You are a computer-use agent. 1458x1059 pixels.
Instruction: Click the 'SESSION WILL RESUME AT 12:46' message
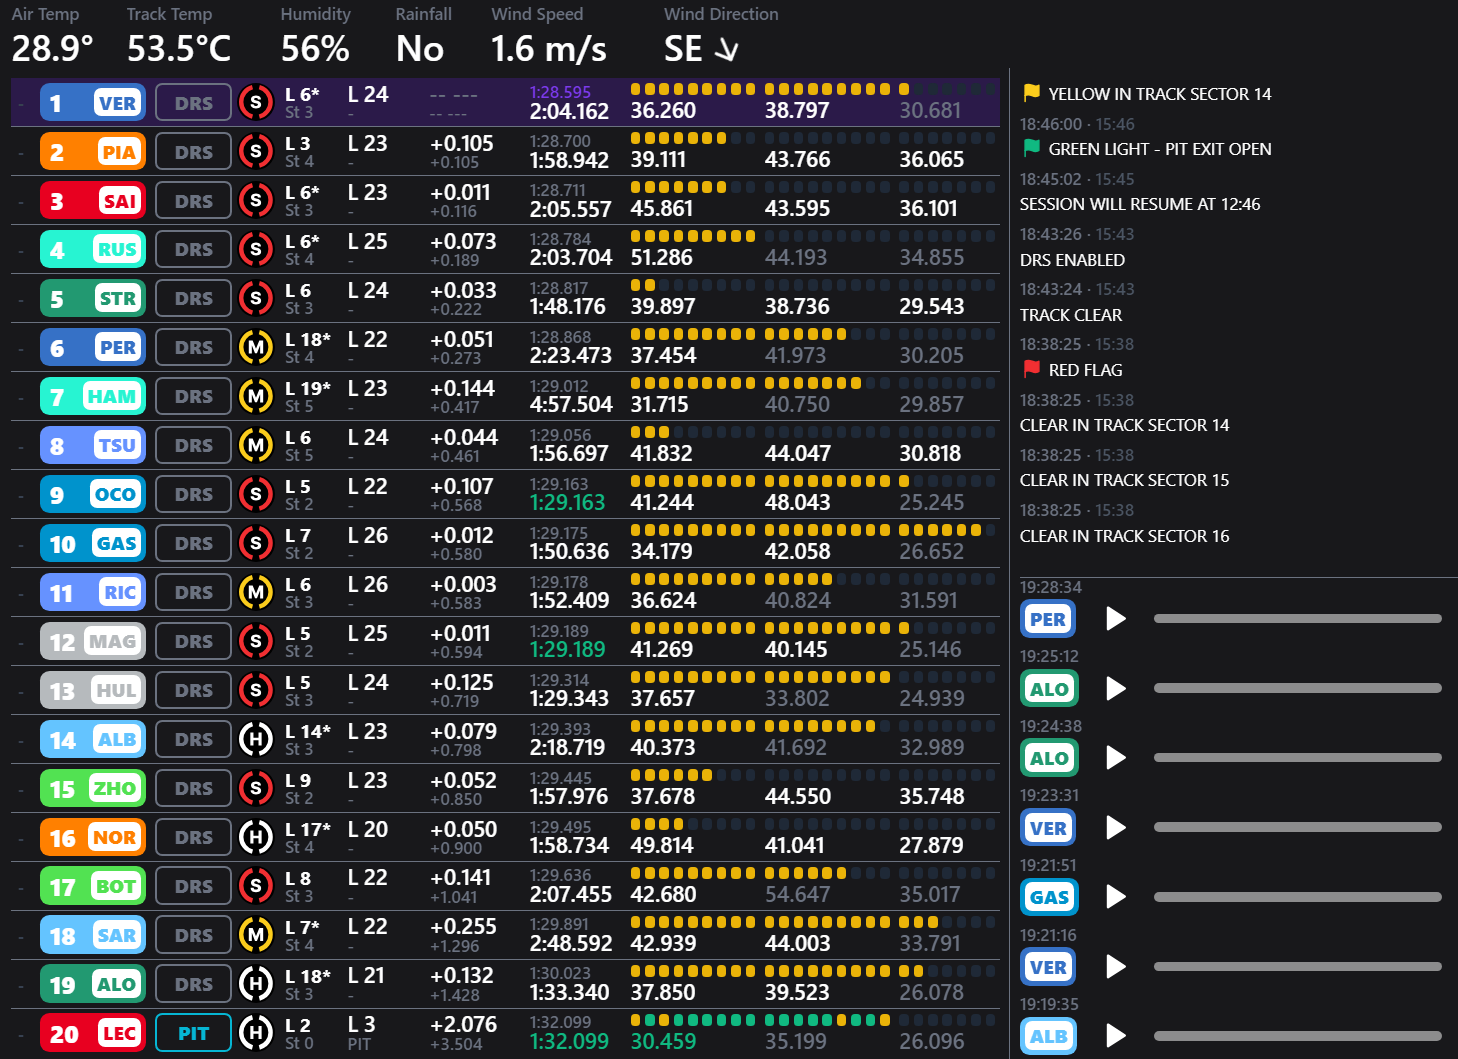[x=1140, y=204]
